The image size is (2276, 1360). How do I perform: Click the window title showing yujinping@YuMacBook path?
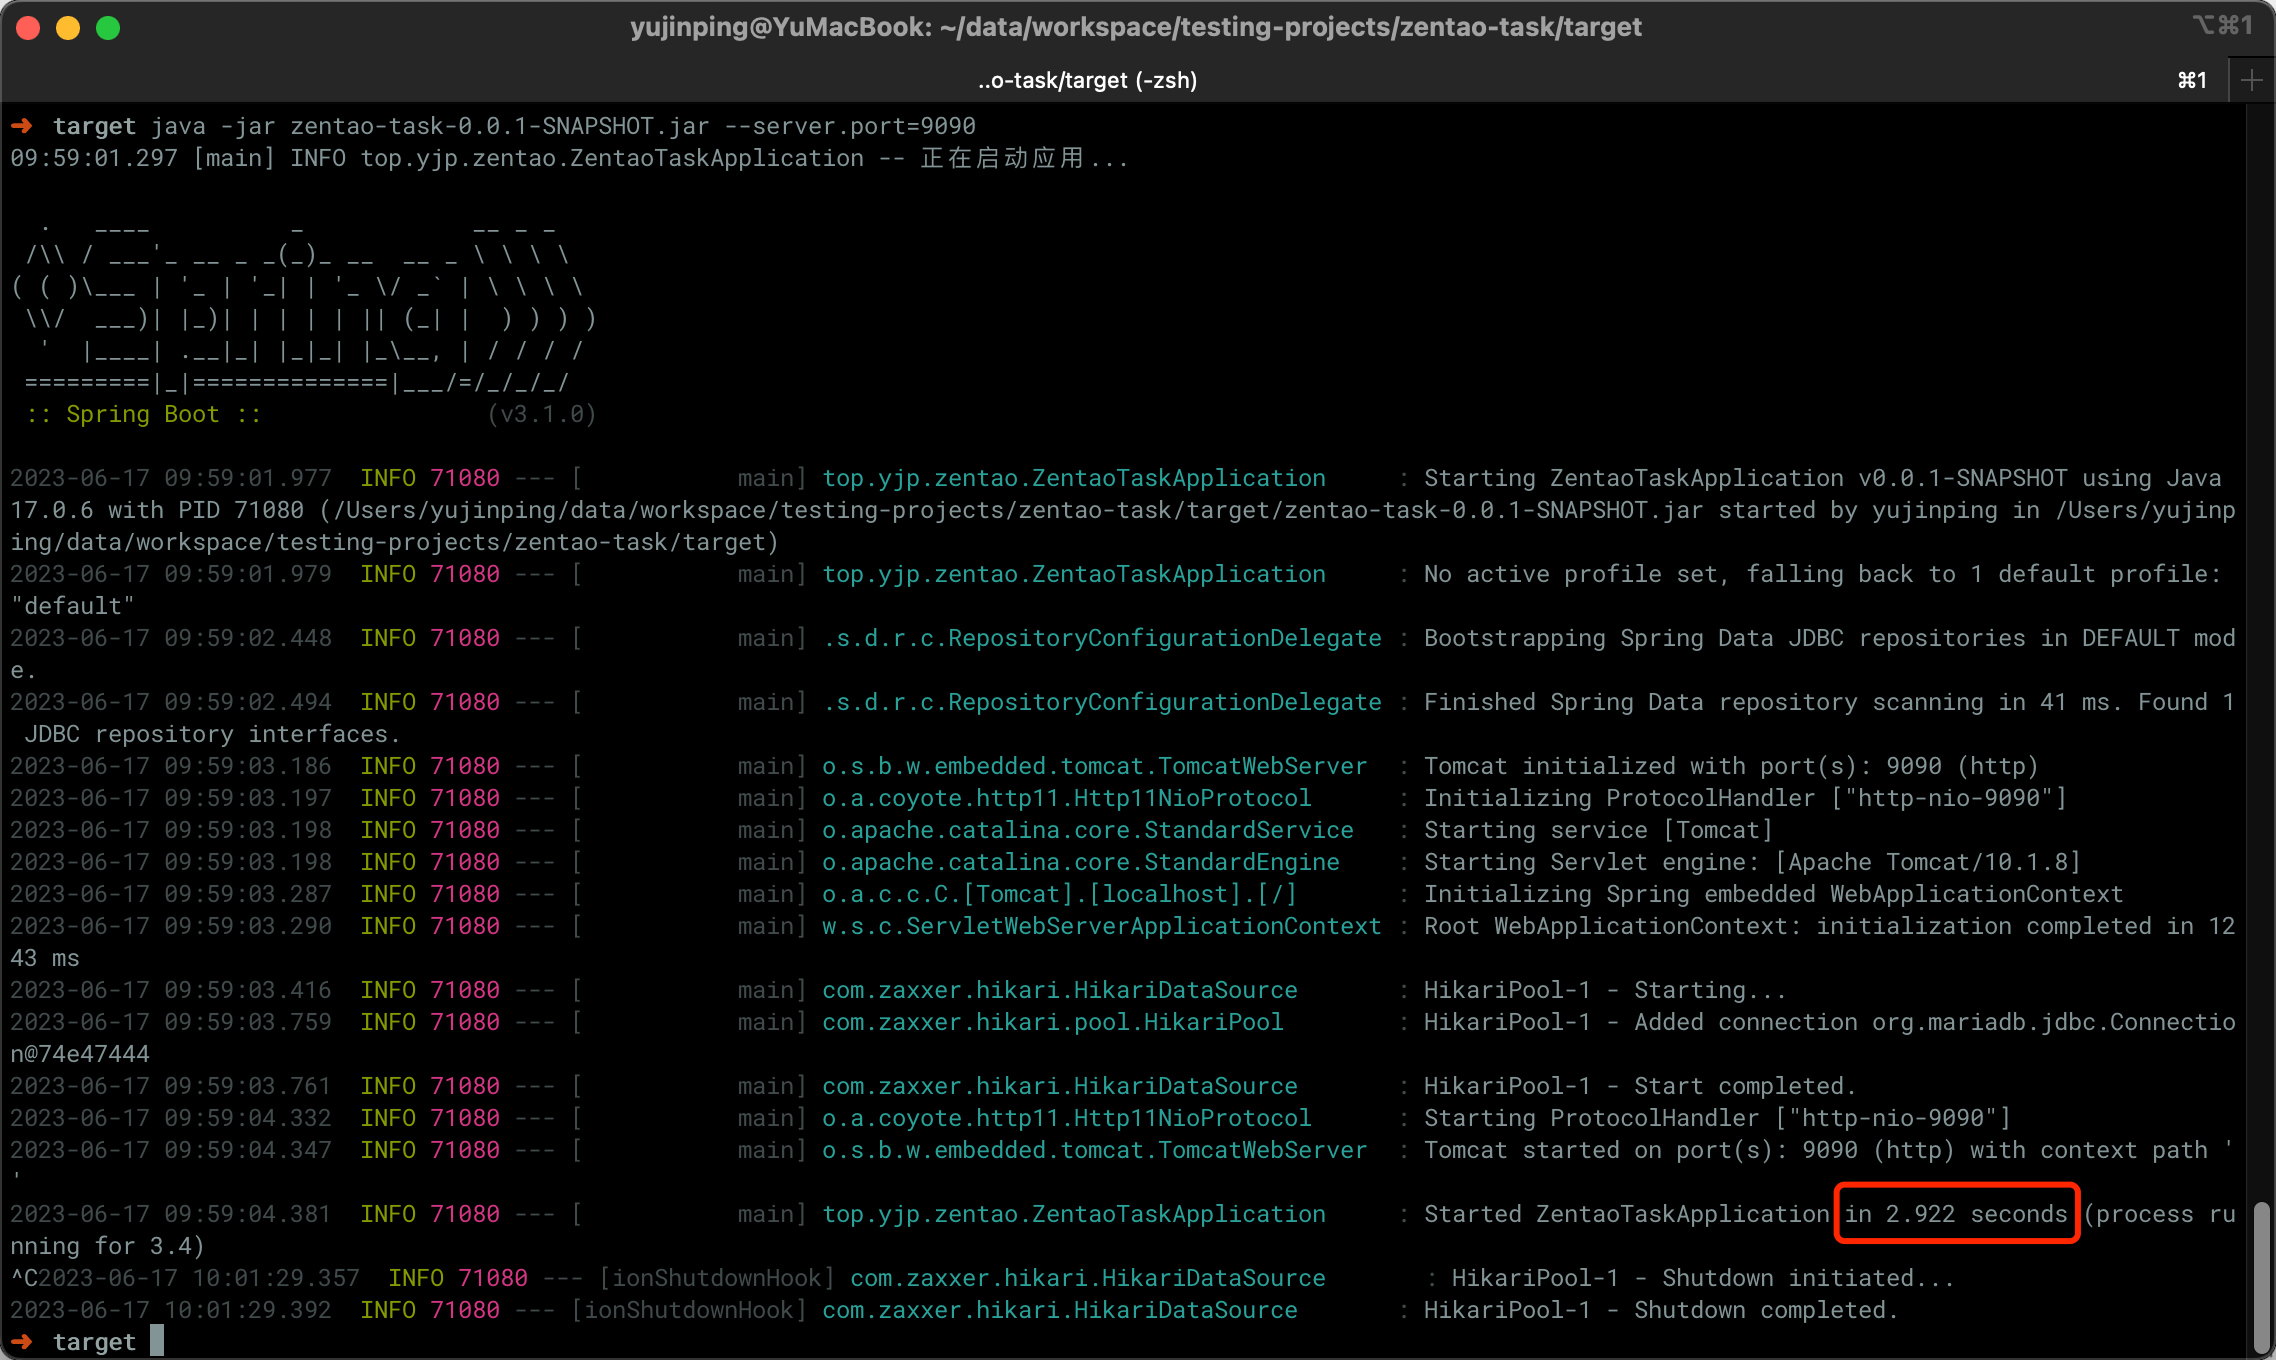[x=1136, y=27]
